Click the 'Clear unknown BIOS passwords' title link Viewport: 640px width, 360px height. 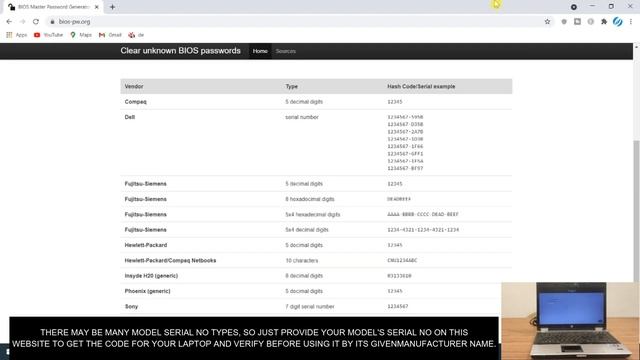pyautogui.click(x=180, y=51)
